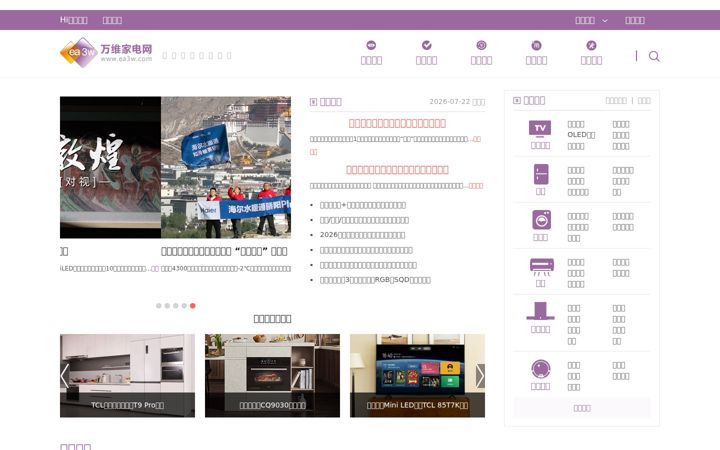Select the active red fifth carousel dot
Viewport: 720px width, 450px height.
pyautogui.click(x=193, y=306)
